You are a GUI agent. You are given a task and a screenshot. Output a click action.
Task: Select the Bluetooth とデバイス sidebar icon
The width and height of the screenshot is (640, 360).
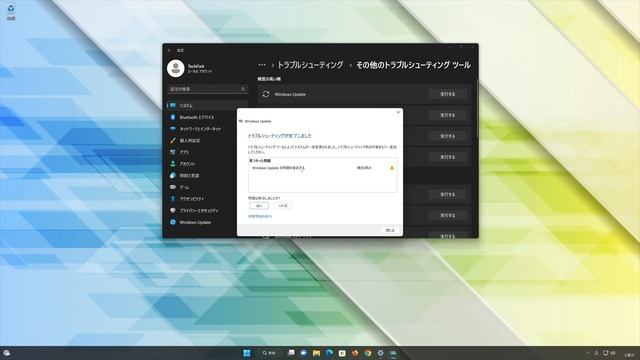click(173, 117)
